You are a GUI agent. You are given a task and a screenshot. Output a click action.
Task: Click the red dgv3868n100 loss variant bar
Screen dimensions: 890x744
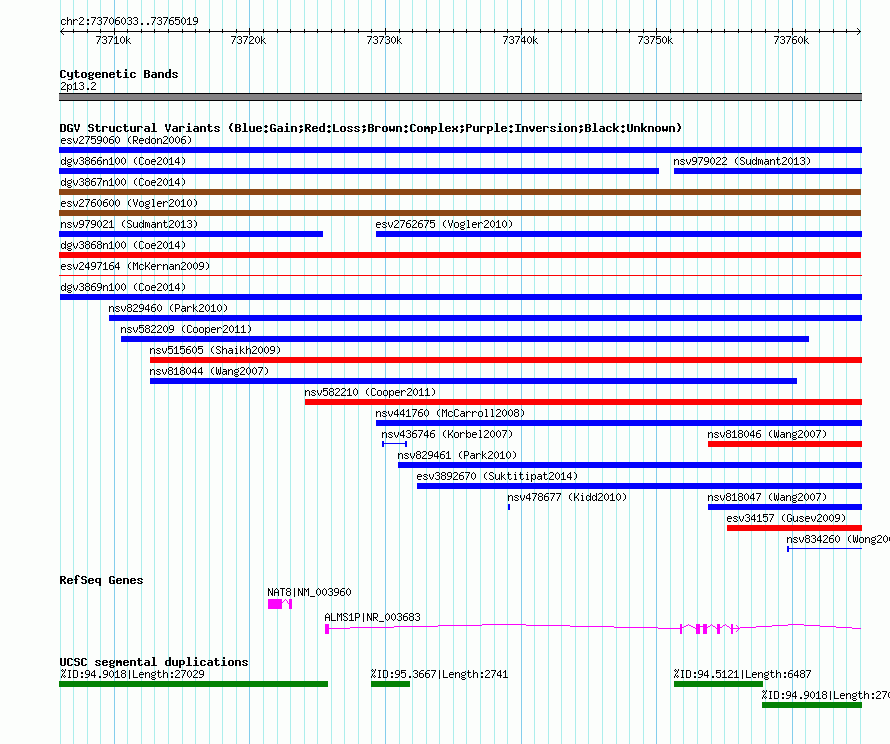(x=460, y=255)
